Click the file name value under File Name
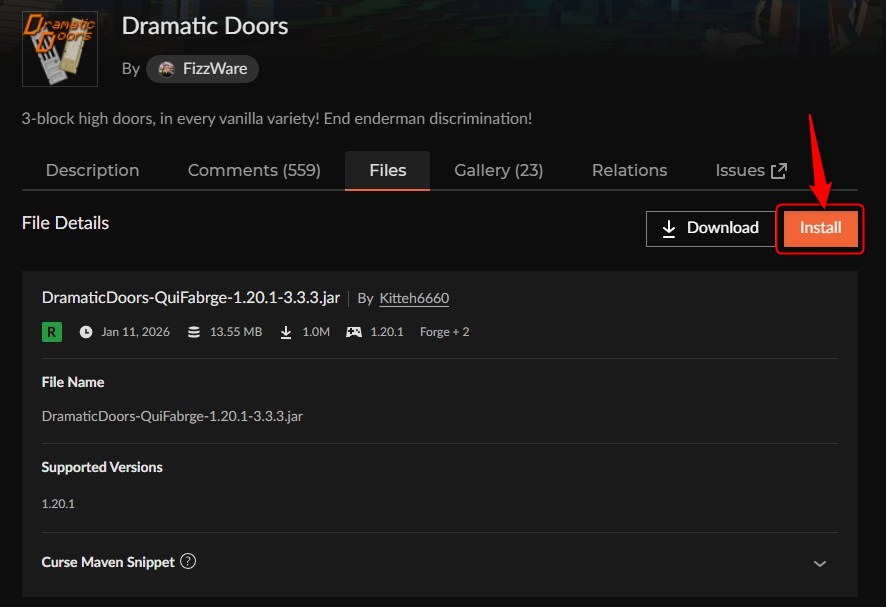This screenshot has width=886, height=607. point(172,417)
